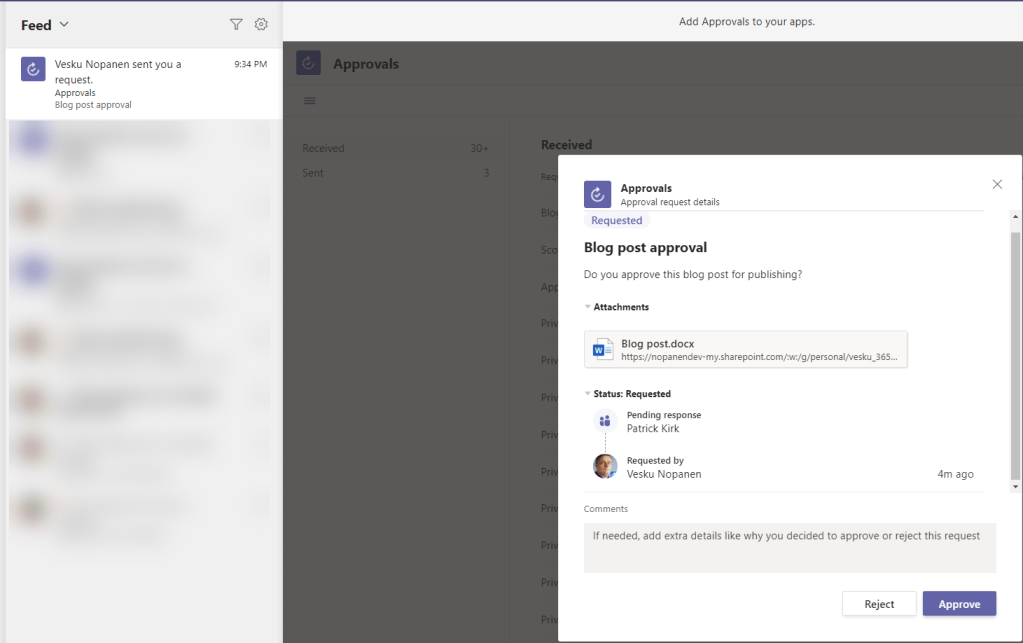This screenshot has width=1023, height=643.
Task: Click into the Comments text field
Action: tap(789, 547)
